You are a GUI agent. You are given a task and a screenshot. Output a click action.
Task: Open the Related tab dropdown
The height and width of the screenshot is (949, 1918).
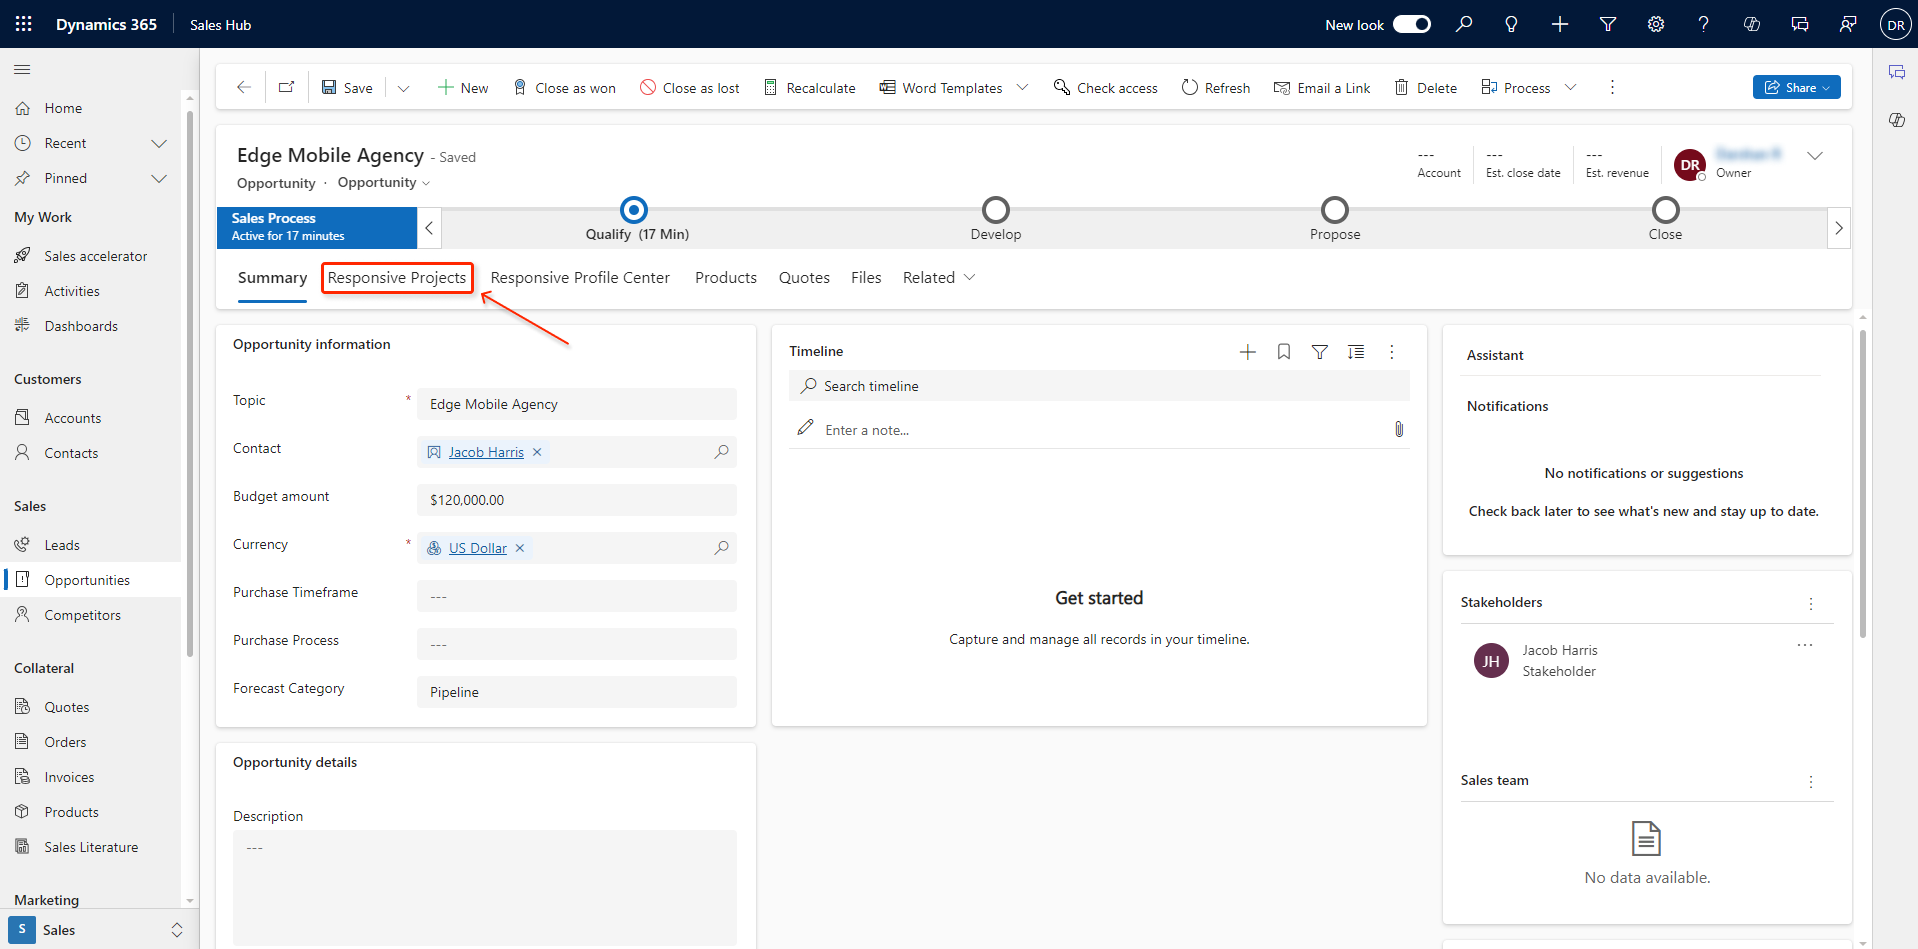coord(938,277)
